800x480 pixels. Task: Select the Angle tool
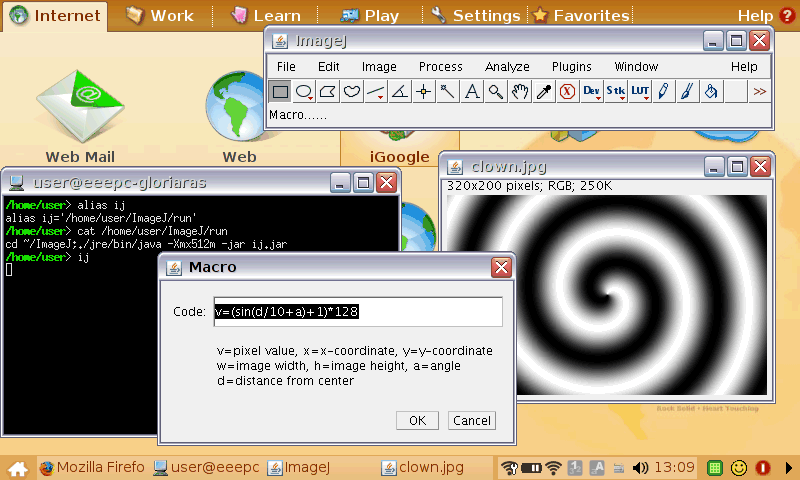pos(400,92)
